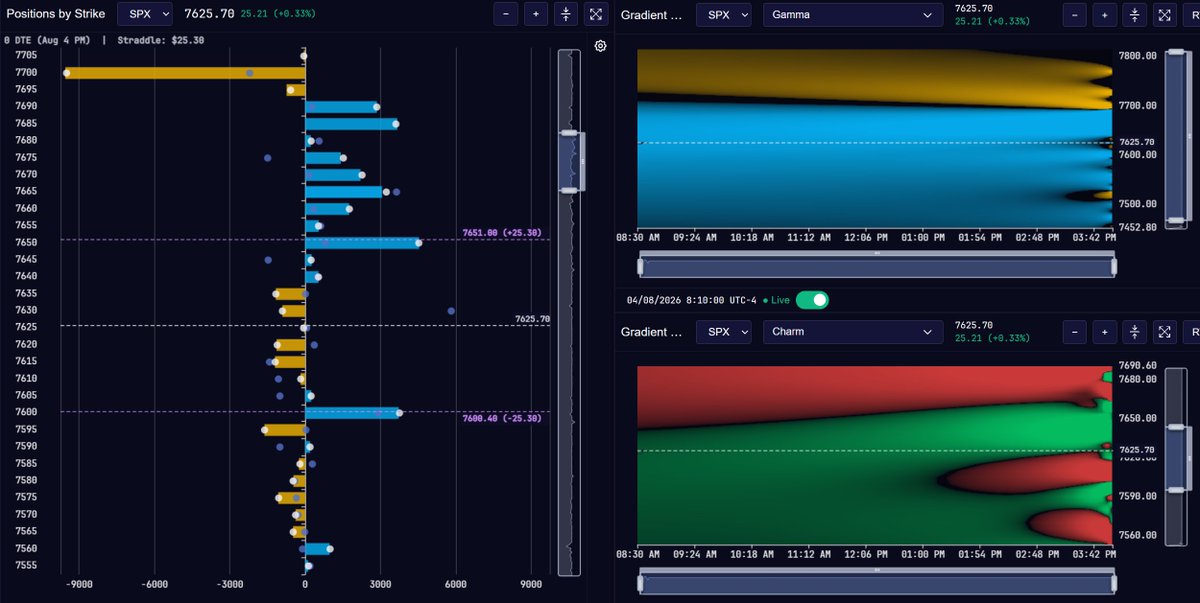Expand Charm gradient panel to fullscreen
Viewport: 1200px width, 603px height.
(x=1164, y=332)
